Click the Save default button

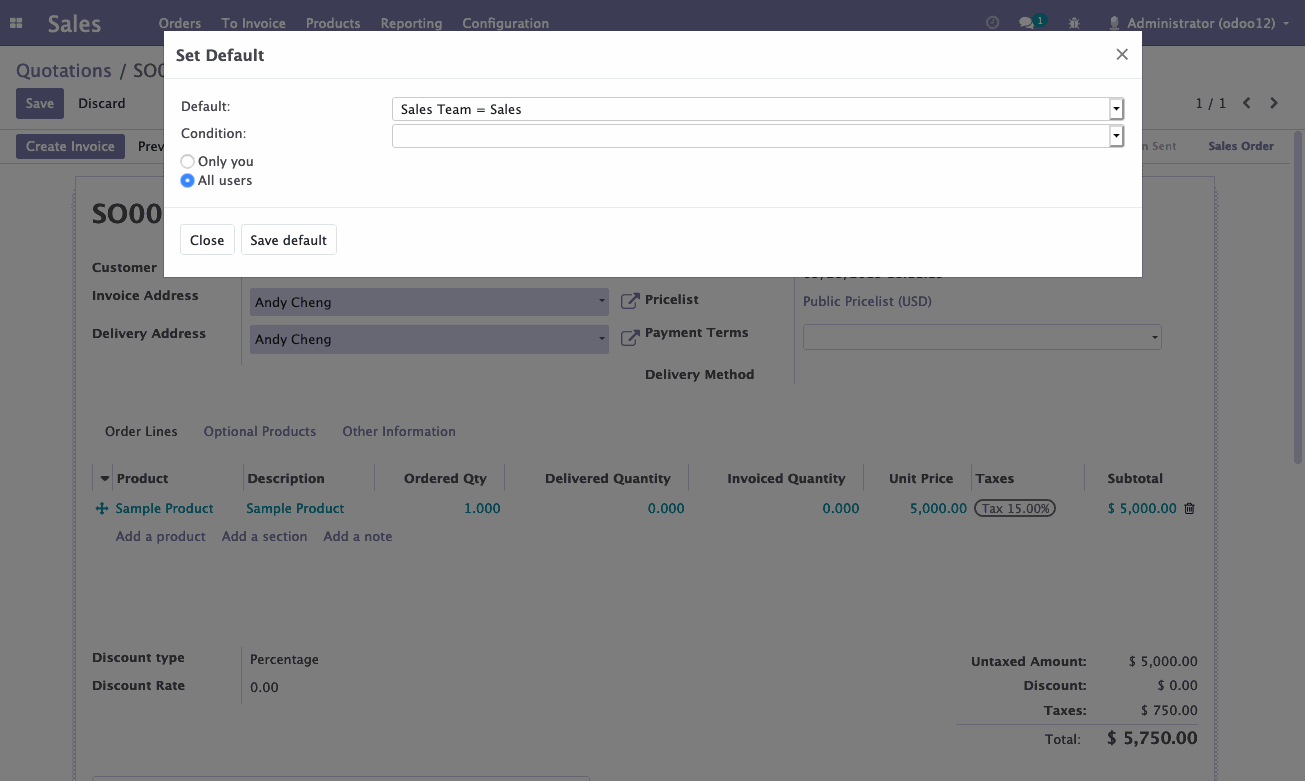click(x=288, y=240)
